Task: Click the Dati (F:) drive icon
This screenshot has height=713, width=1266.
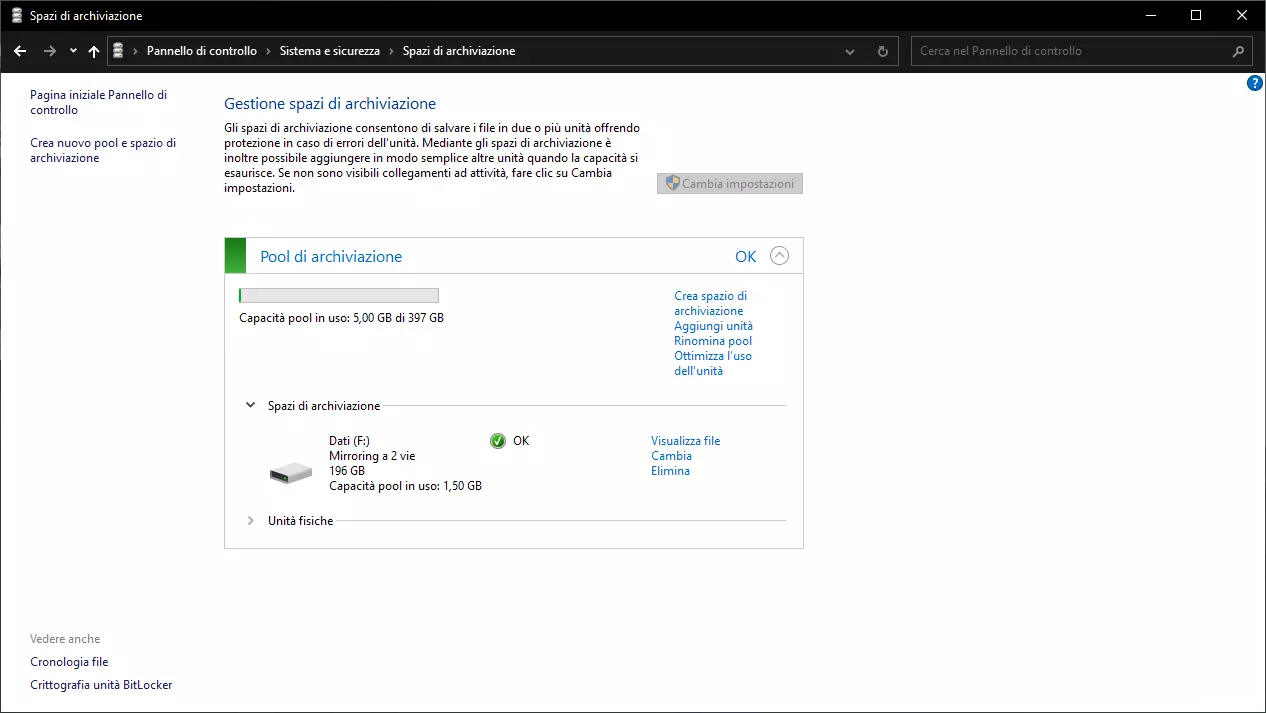Action: pos(291,471)
